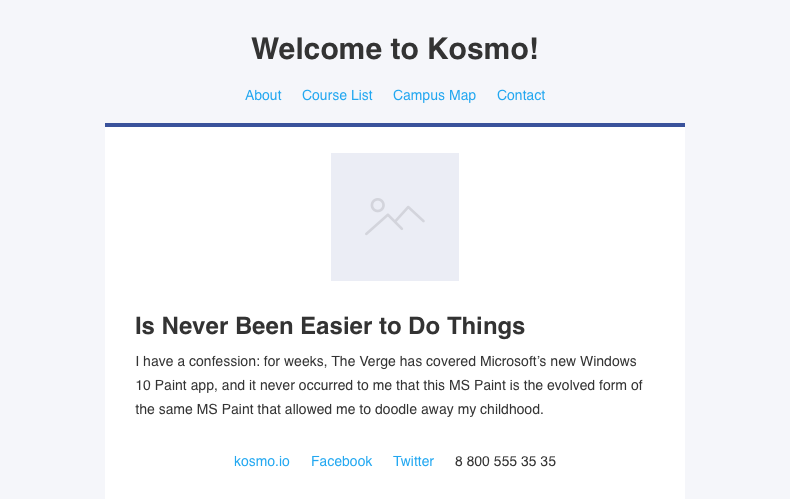Click the Welcome to Kosmo! title
Screen dimensions: 790x499
pyautogui.click(x=395, y=48)
